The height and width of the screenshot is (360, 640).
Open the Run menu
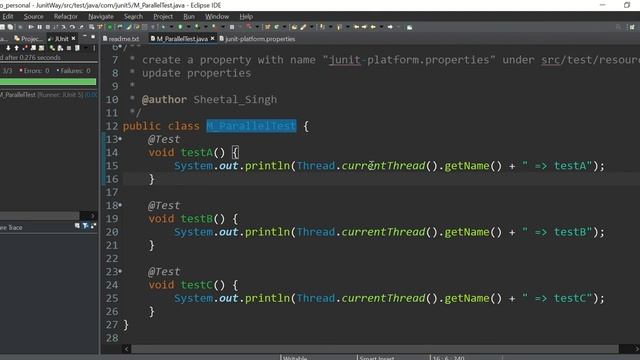[x=189, y=16]
